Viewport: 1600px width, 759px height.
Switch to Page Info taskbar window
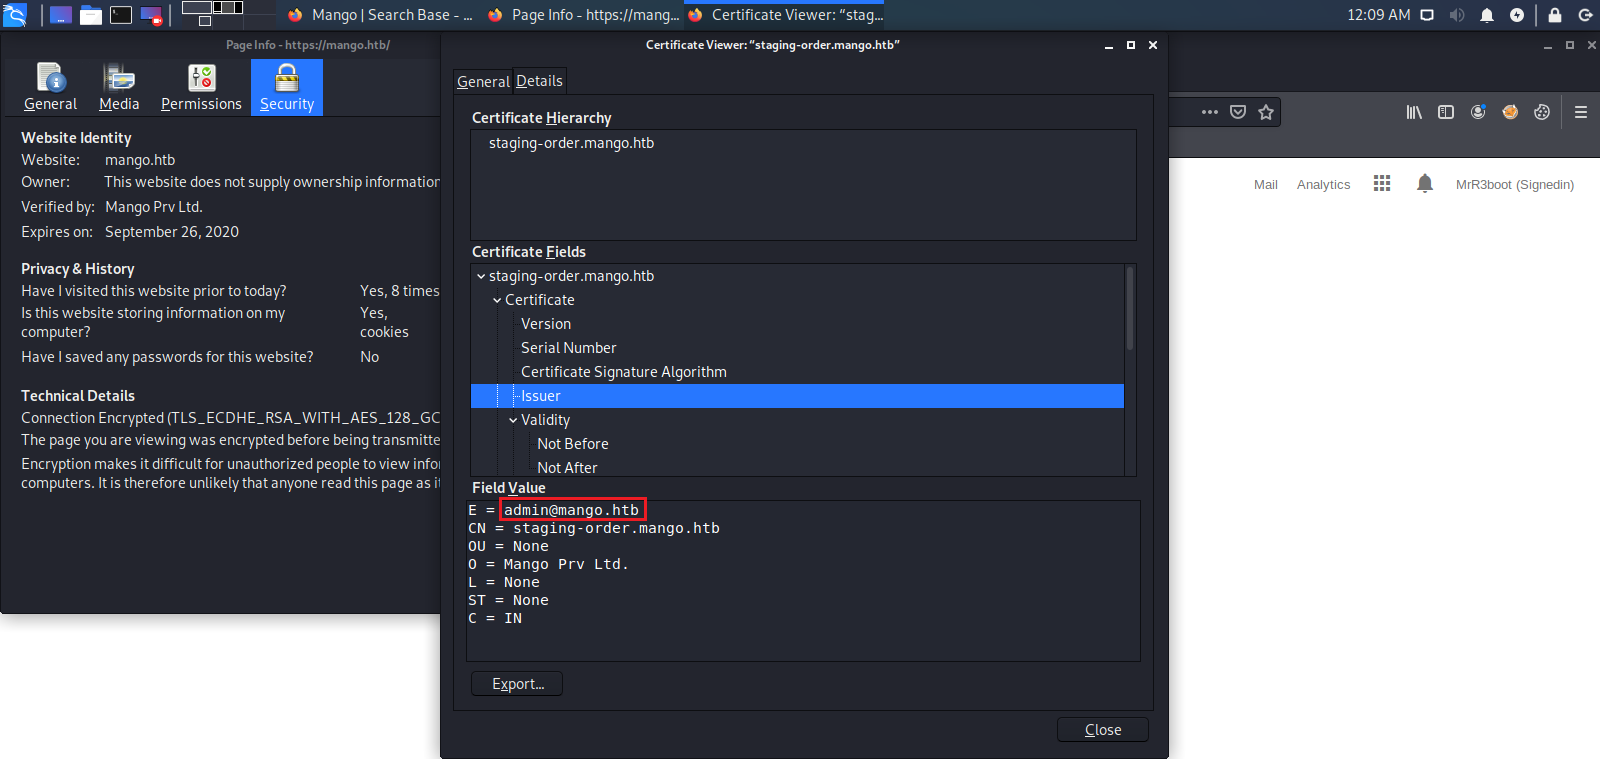point(583,15)
